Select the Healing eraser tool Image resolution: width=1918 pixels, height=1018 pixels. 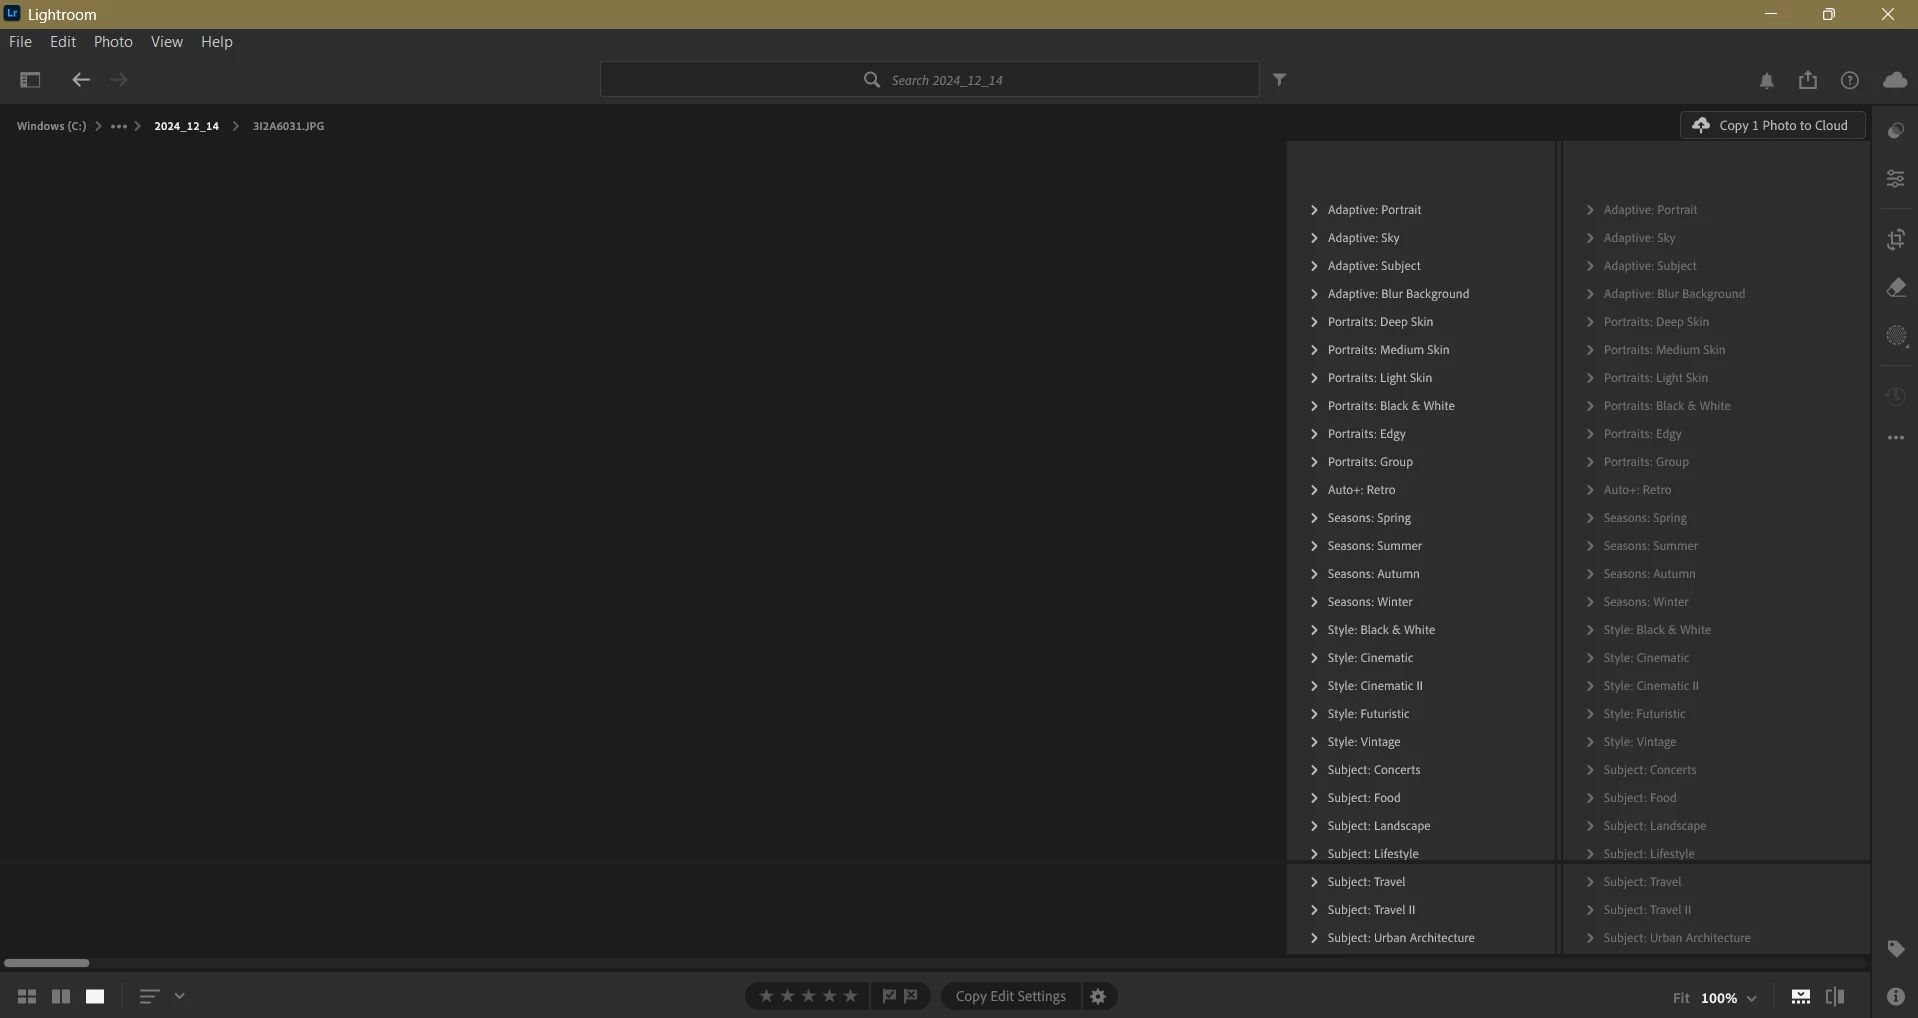1896,288
